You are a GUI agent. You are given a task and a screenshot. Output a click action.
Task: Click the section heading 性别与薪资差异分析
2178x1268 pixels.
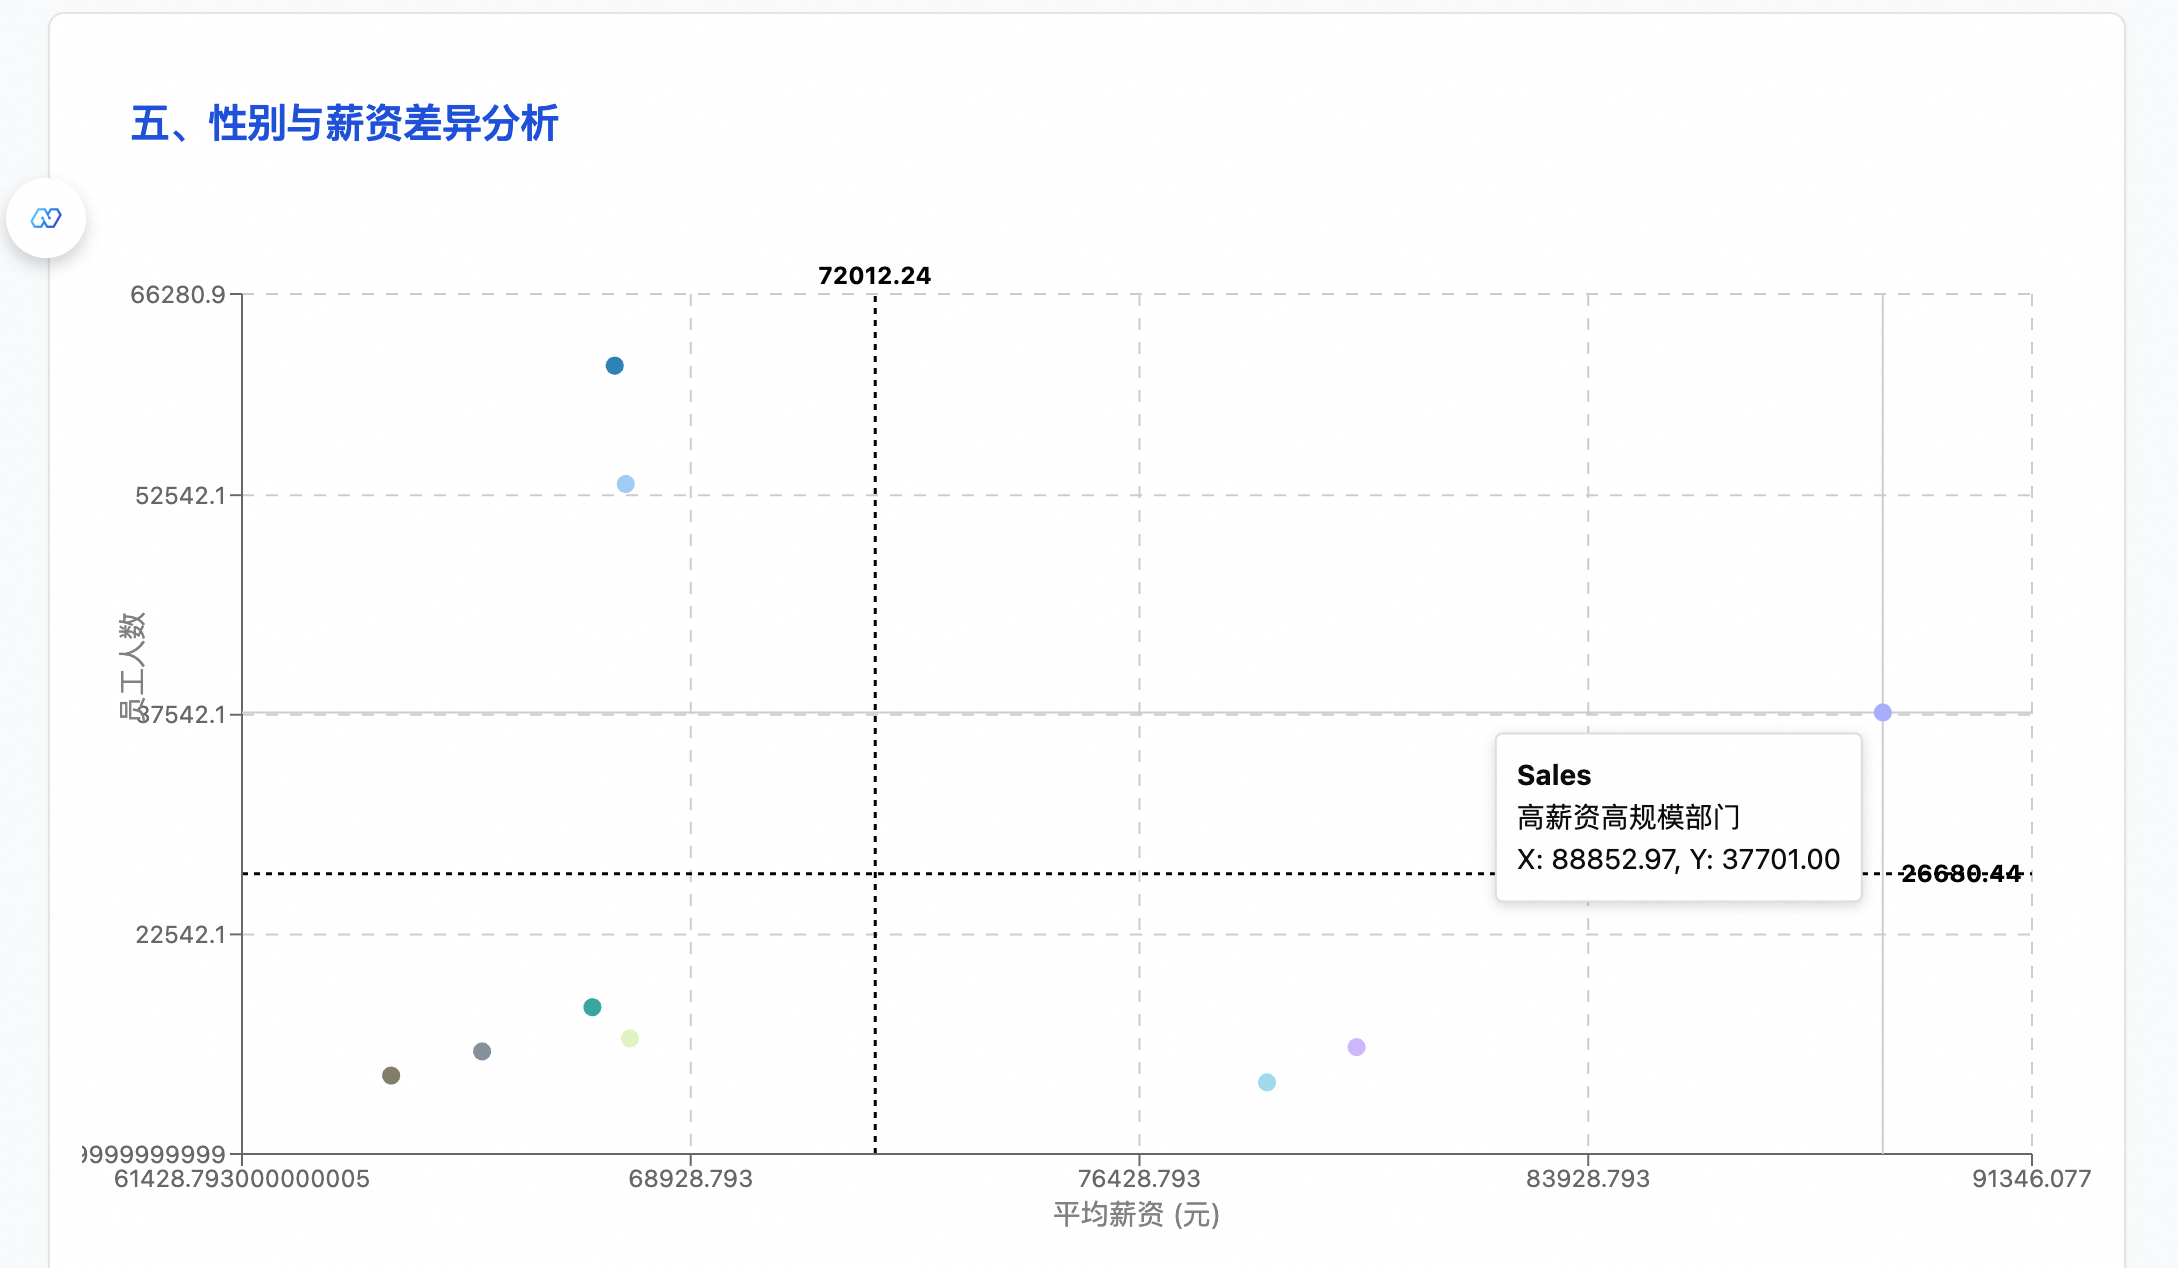point(345,124)
